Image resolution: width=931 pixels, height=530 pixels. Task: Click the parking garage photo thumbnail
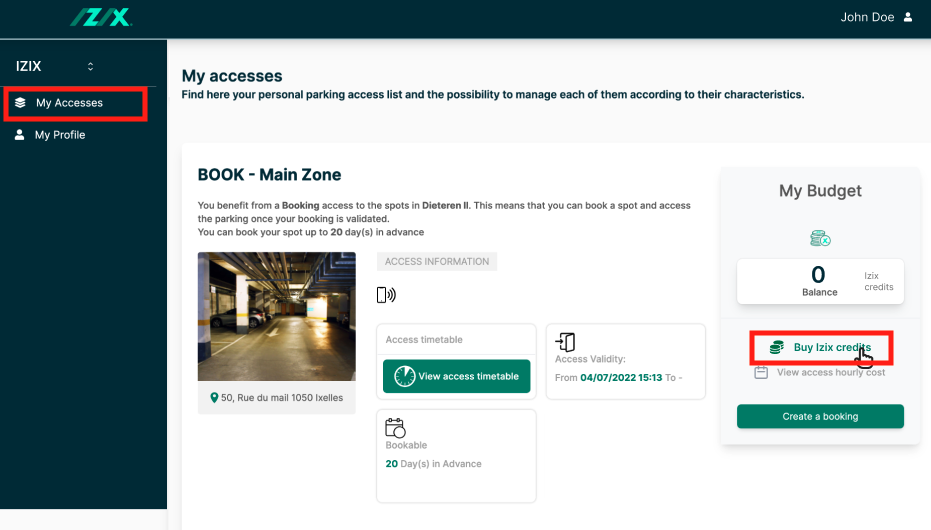(x=276, y=316)
